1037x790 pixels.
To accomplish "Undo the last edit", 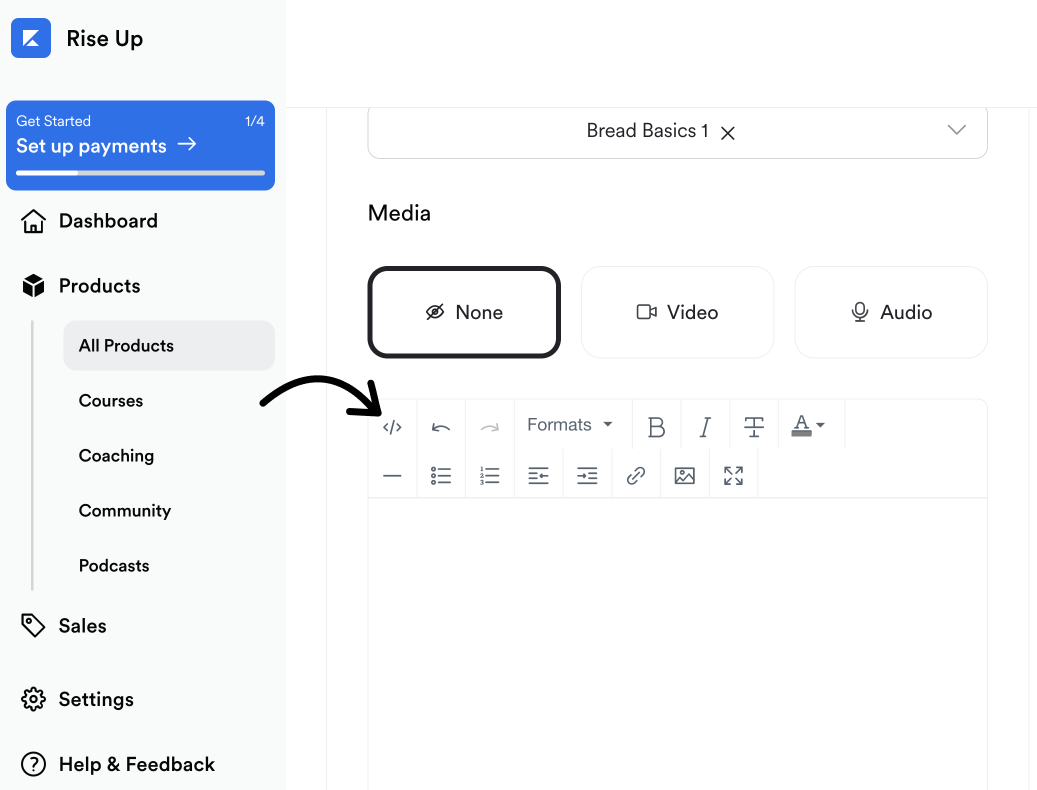I will click(440, 426).
